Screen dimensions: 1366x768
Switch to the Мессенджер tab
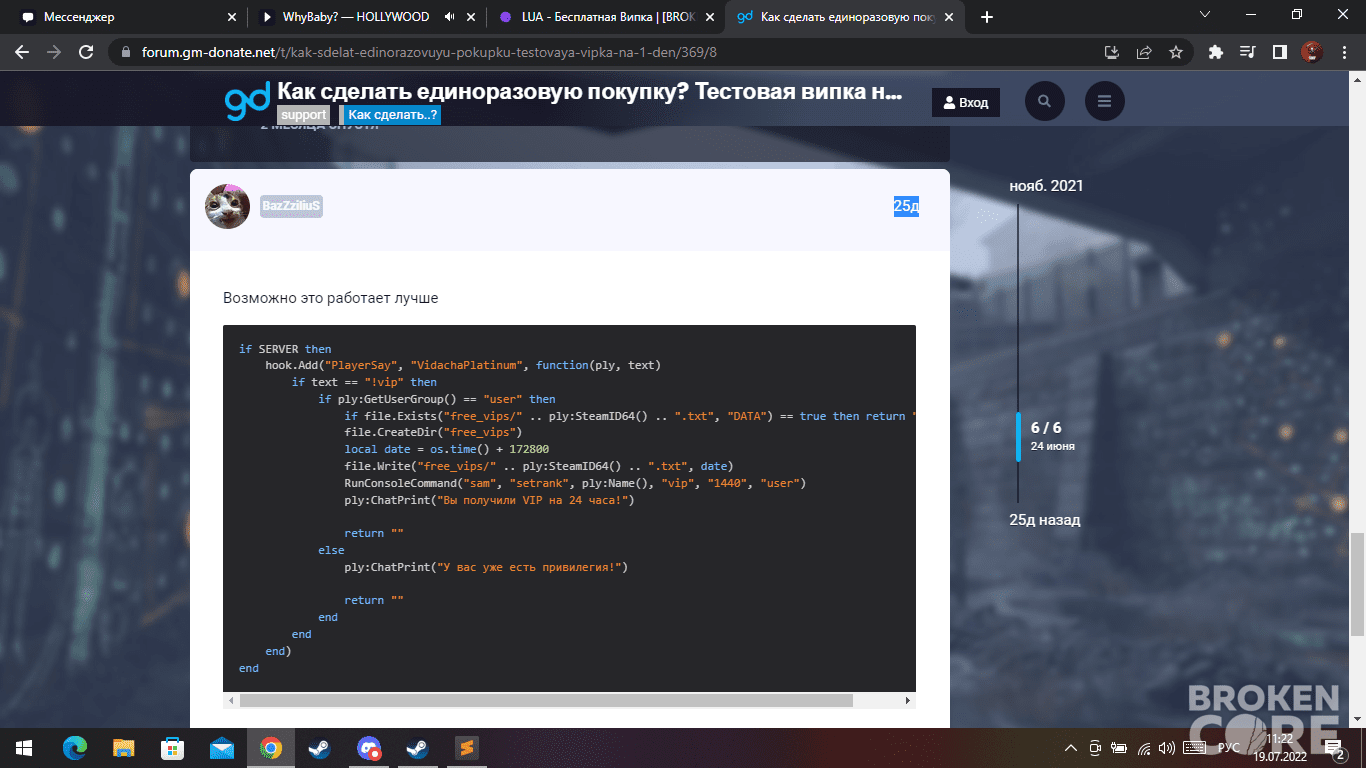point(123,17)
